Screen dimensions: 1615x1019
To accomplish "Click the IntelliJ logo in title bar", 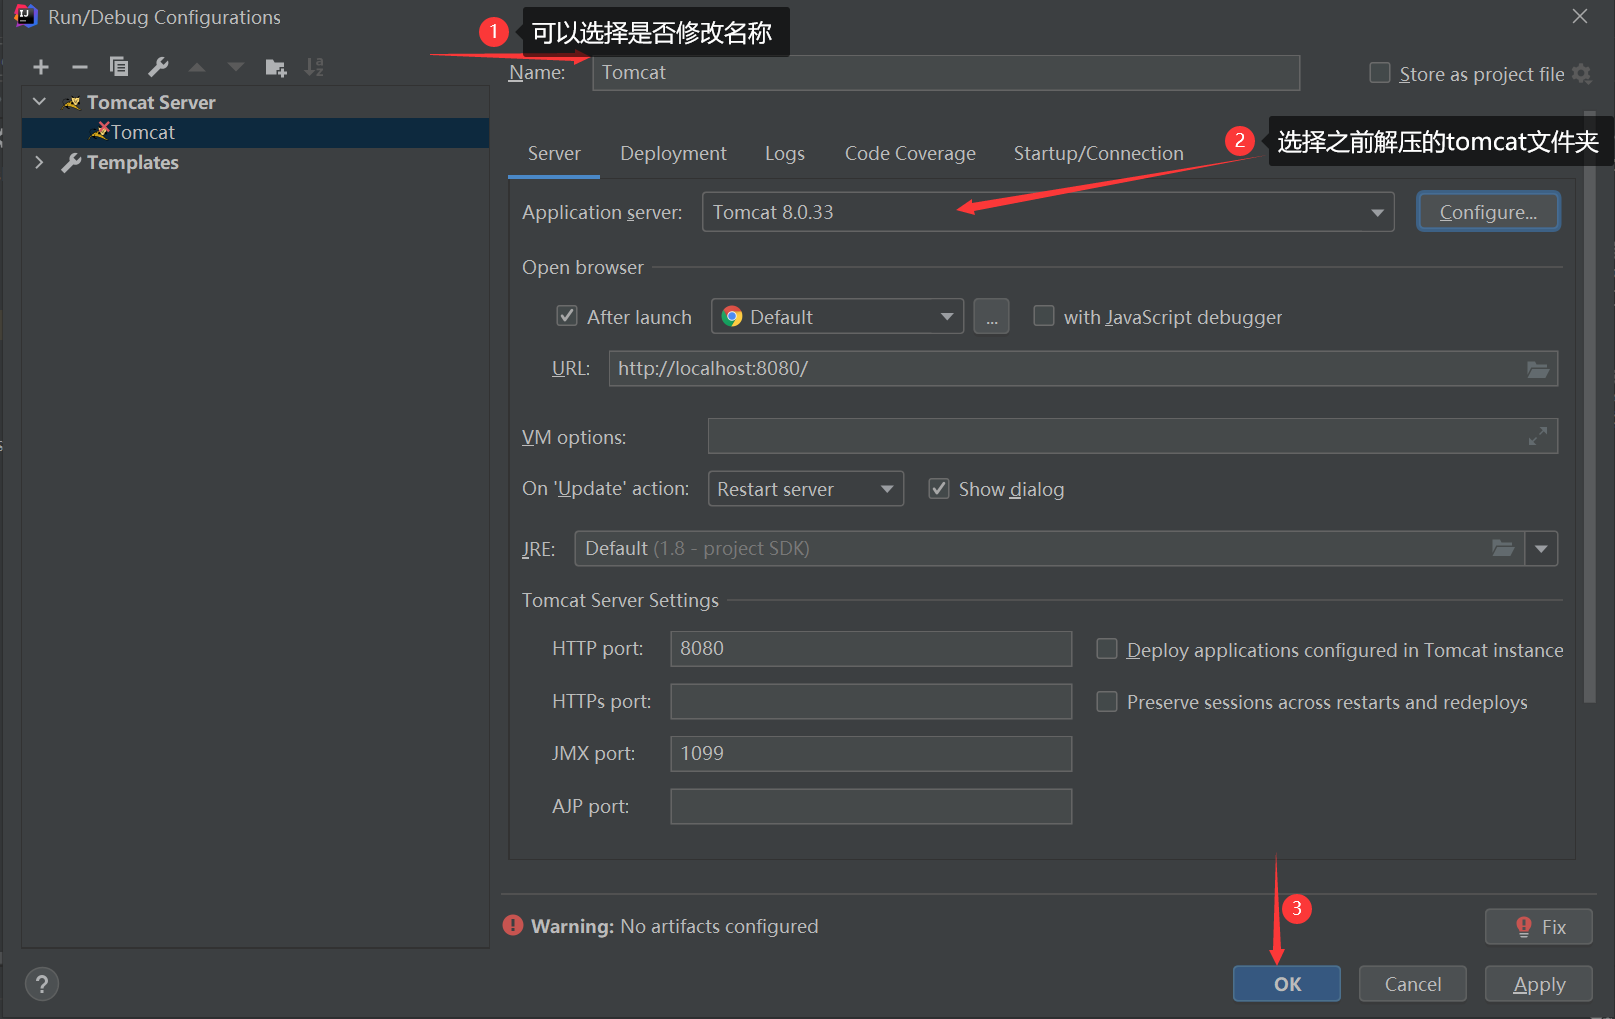I will tap(25, 16).
